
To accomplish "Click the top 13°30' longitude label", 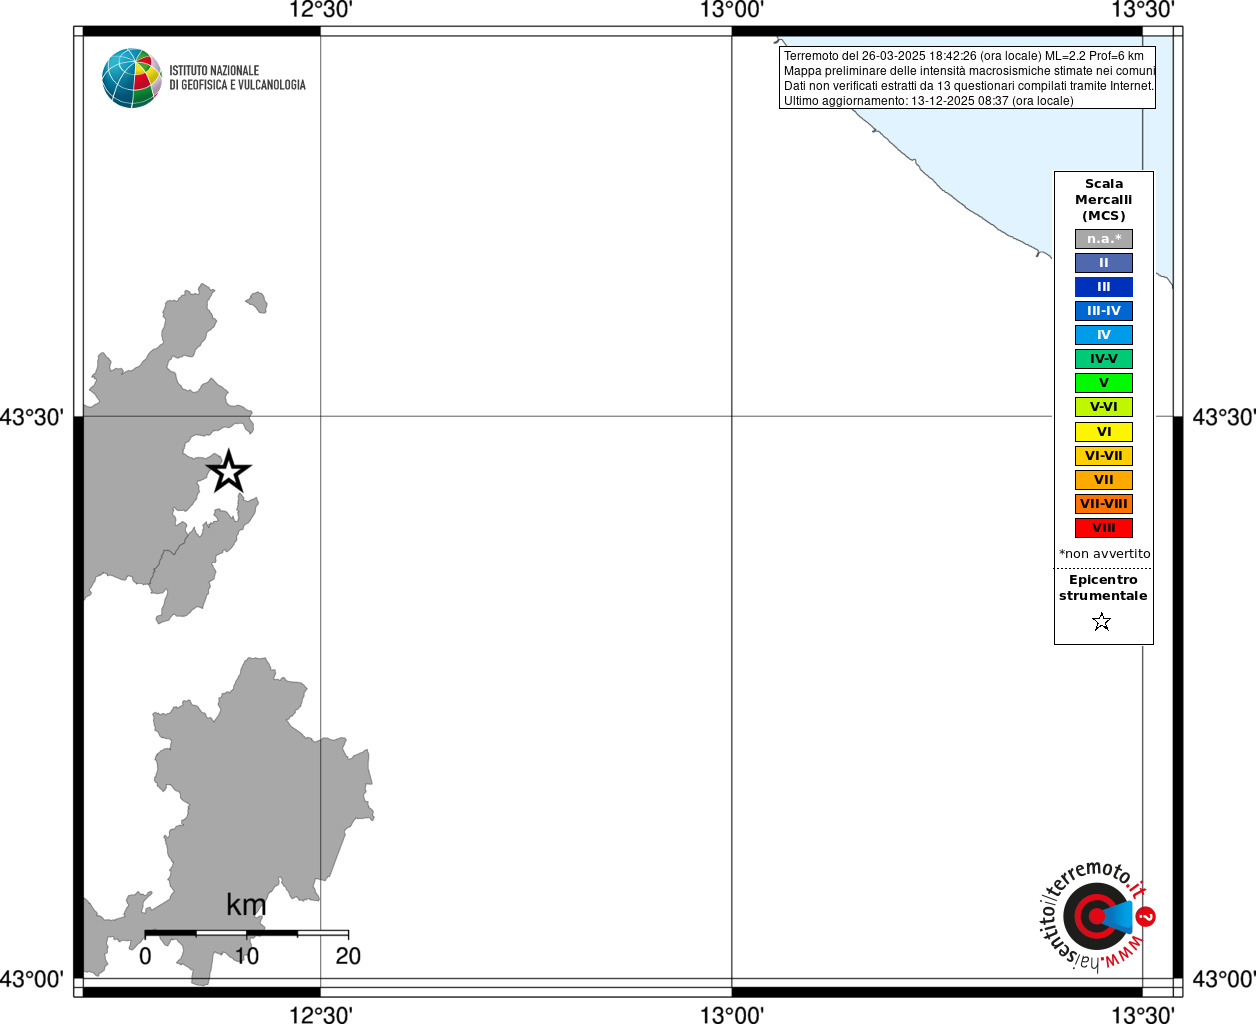I will coord(1143,10).
